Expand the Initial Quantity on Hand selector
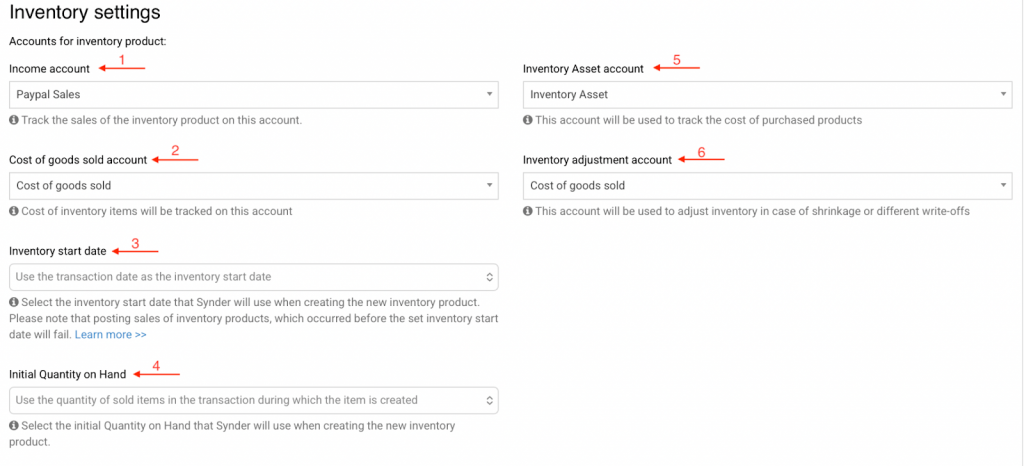Image resolution: width=1024 pixels, height=466 pixels. (253, 400)
